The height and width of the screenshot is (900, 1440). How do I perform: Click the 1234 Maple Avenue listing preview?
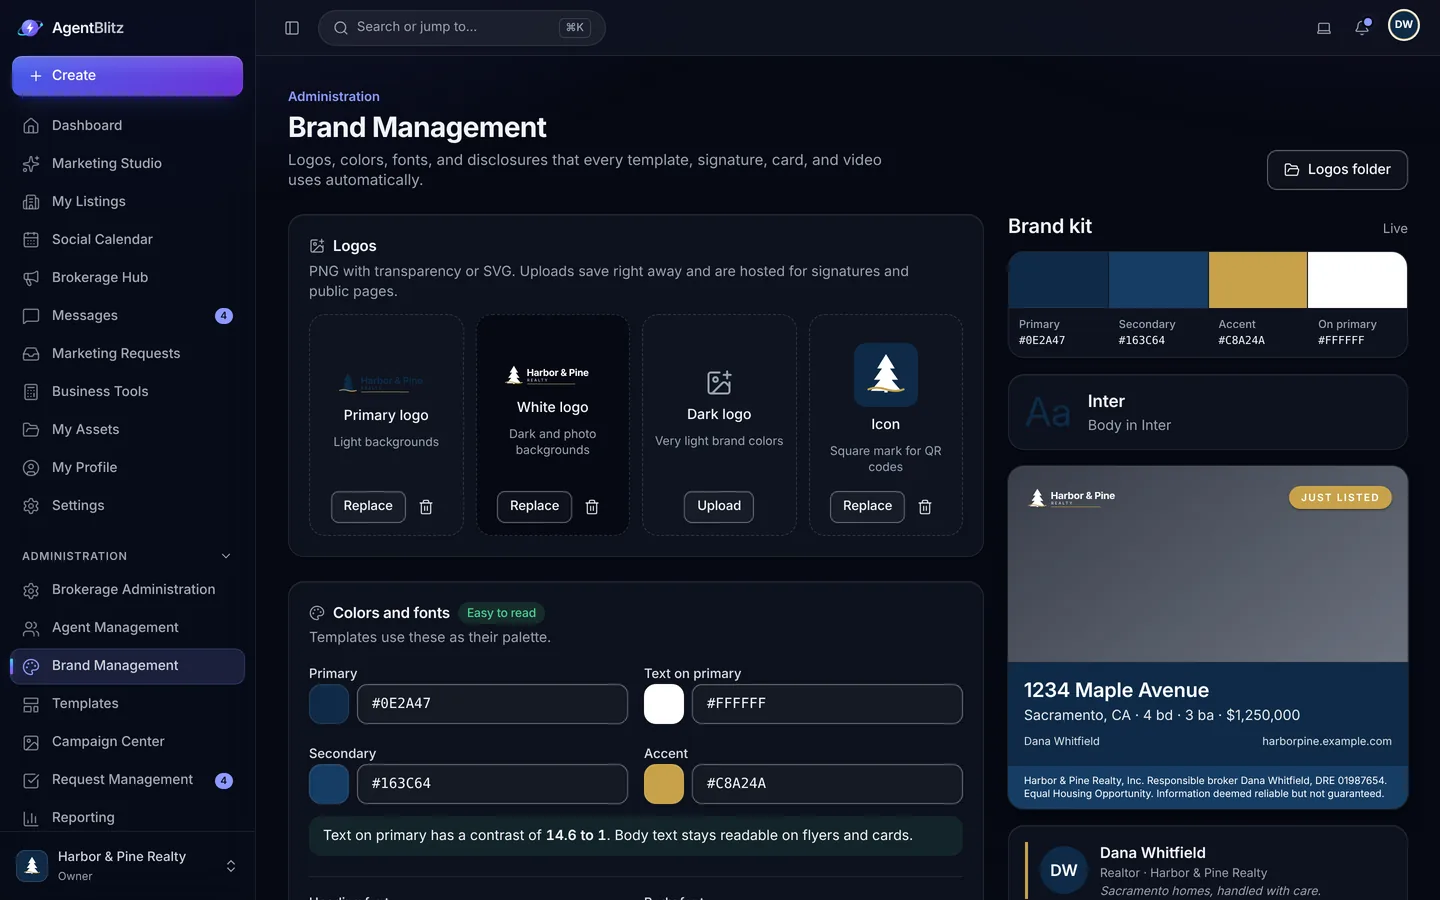click(x=1208, y=637)
